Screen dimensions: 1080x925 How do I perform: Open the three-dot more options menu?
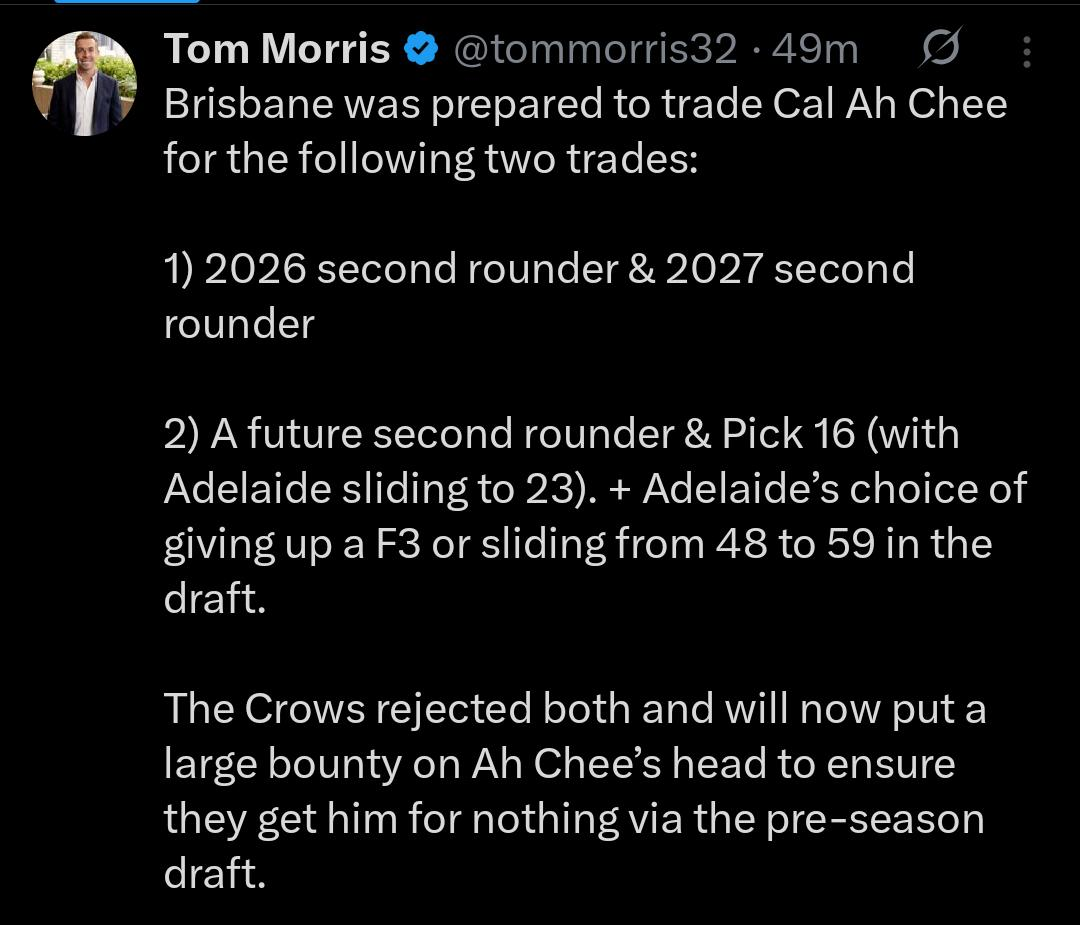point(1026,52)
